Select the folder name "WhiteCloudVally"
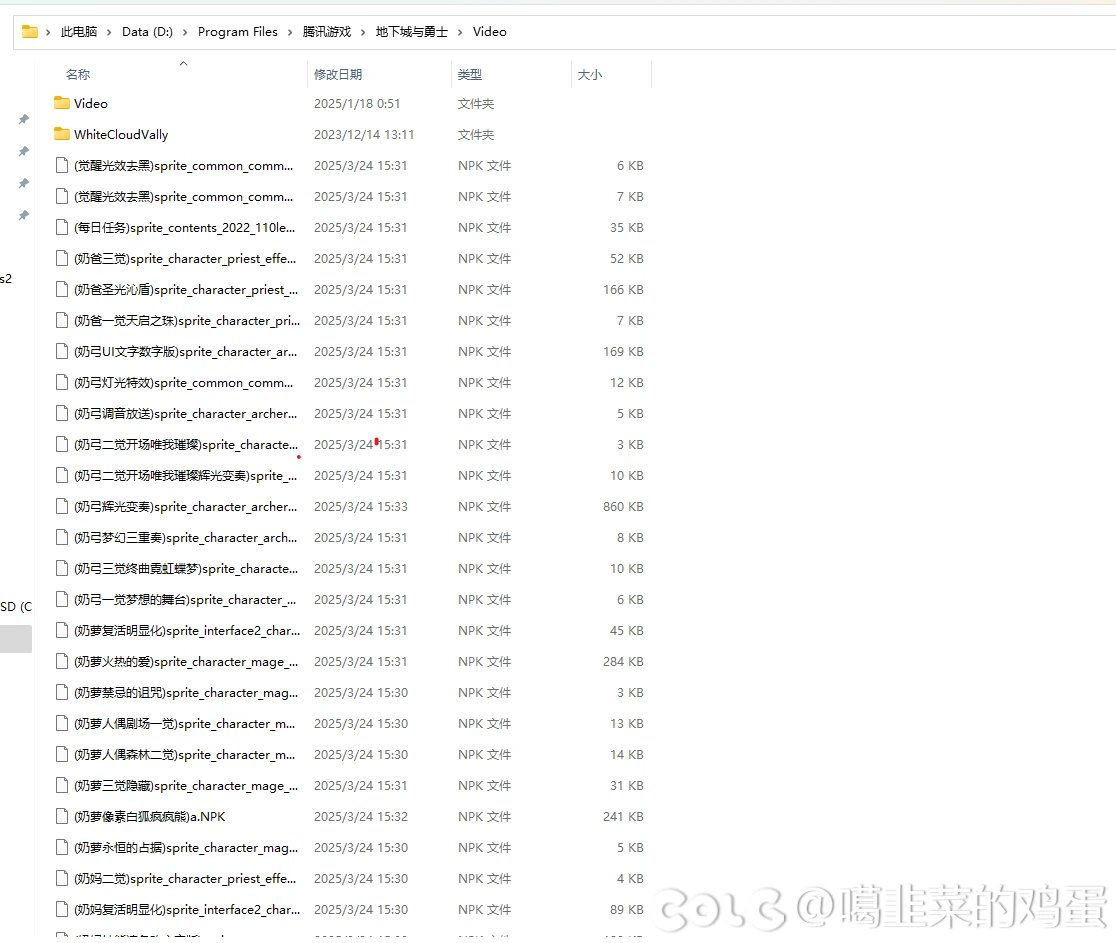Screen dimensions: 1116x943 (x=121, y=135)
